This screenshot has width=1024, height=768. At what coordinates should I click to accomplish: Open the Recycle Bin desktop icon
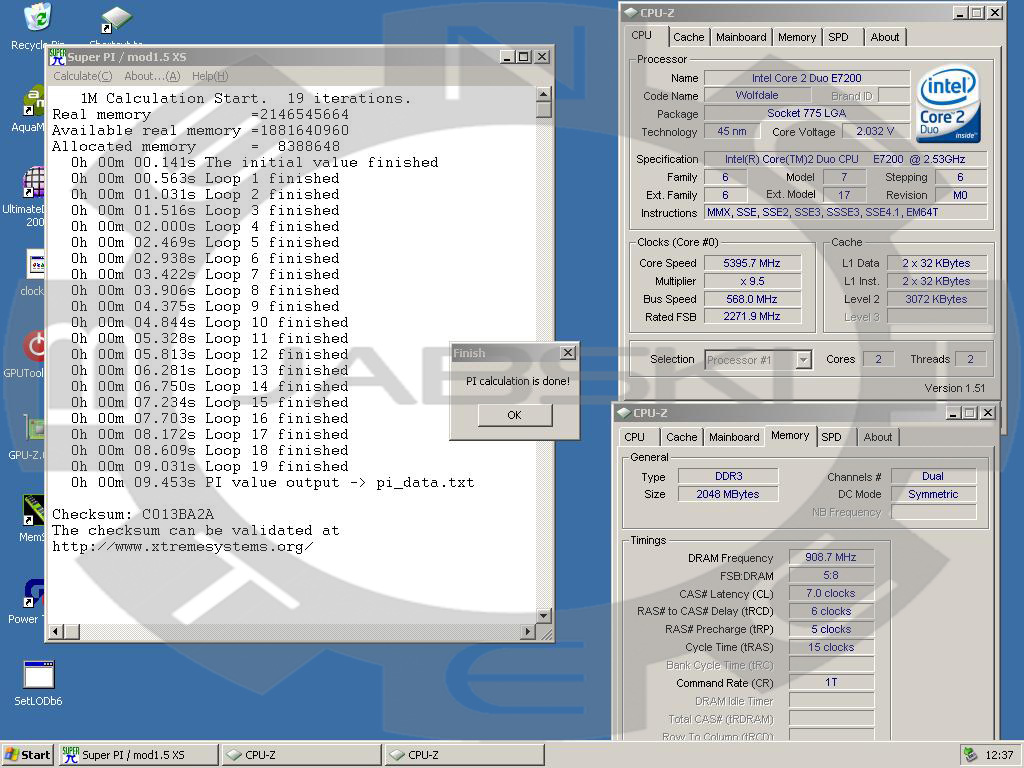coord(37,17)
